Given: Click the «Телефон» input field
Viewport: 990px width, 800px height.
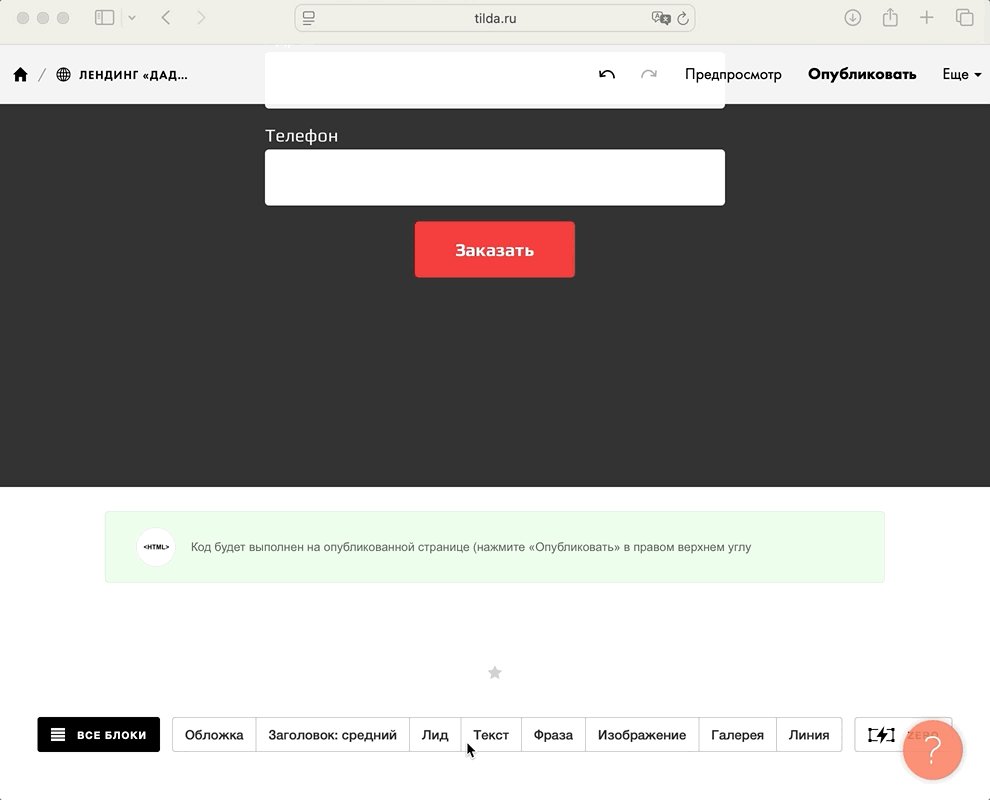Looking at the screenshot, I should click(x=495, y=178).
